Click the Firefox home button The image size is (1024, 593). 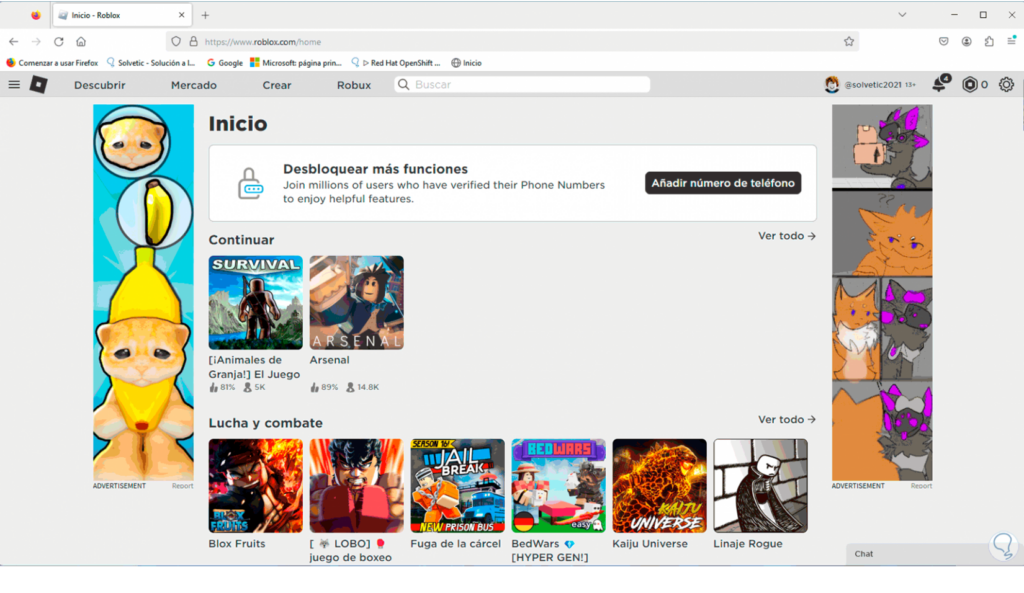81,42
